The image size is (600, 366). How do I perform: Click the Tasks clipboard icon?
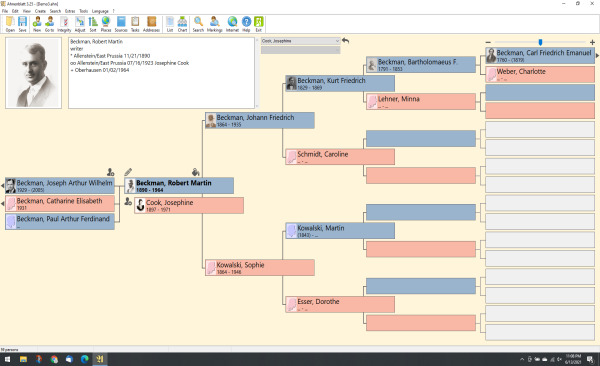coord(135,24)
